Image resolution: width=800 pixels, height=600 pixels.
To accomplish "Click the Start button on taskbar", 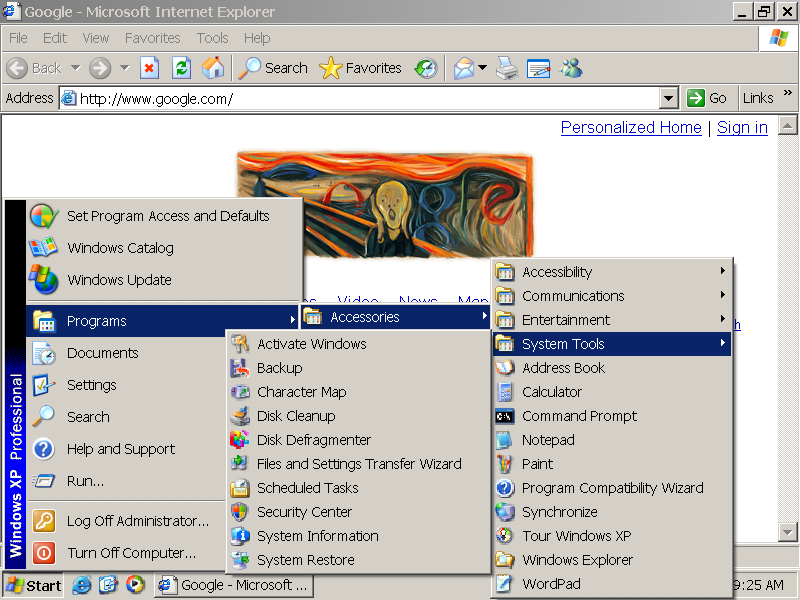I will click(x=34, y=585).
